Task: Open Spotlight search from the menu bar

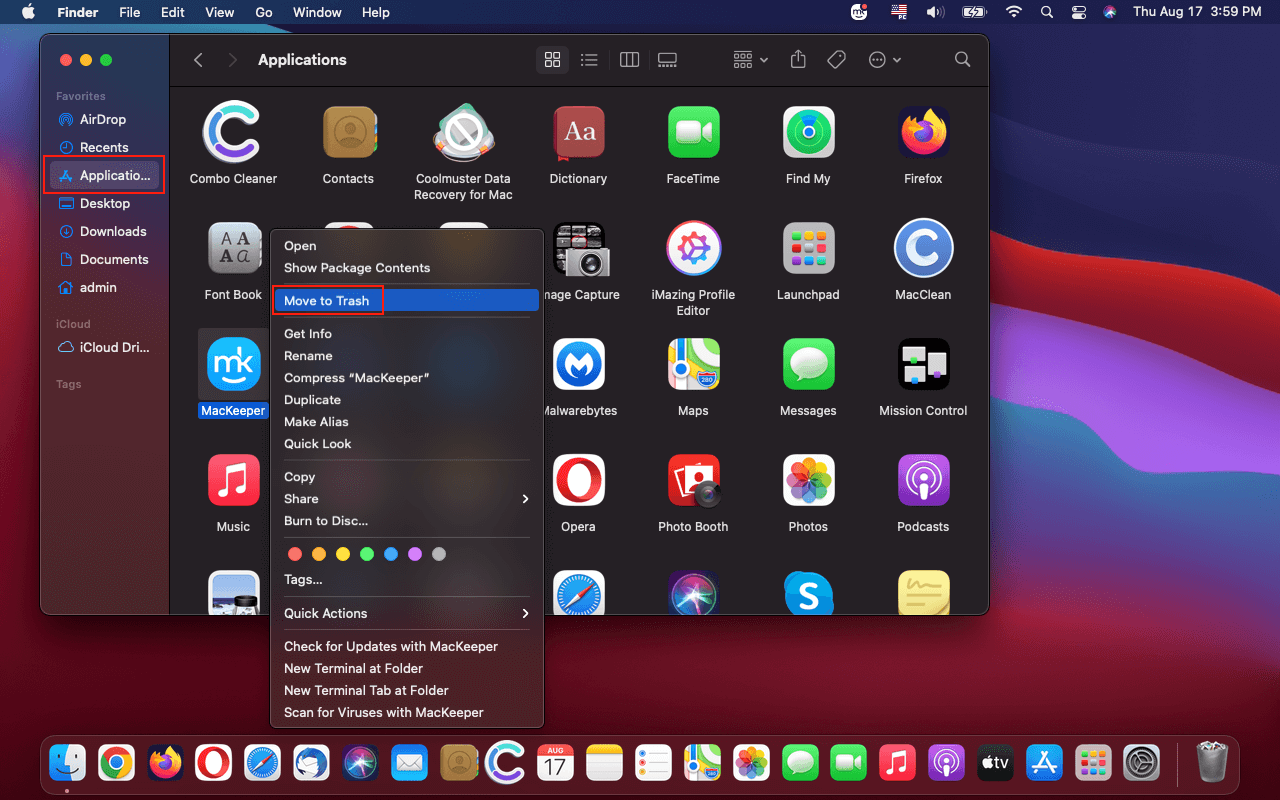Action: pos(1046,12)
